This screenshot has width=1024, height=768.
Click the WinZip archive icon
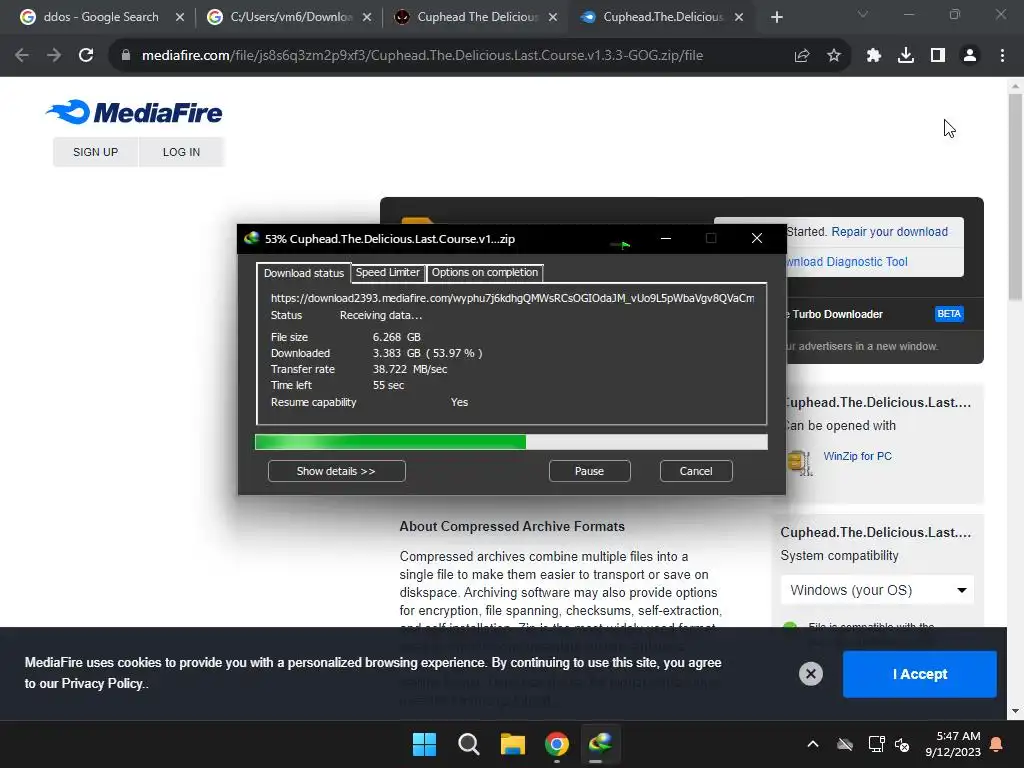click(x=799, y=462)
